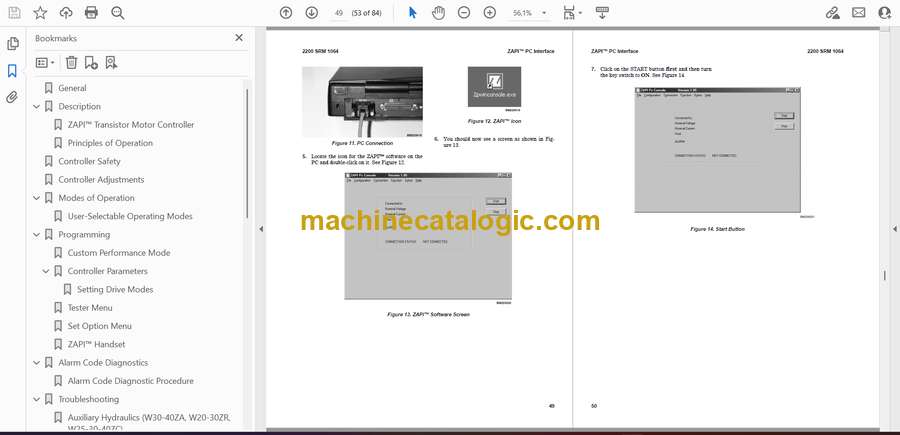
Task: Send document by email envelope icon
Action: [859, 13]
